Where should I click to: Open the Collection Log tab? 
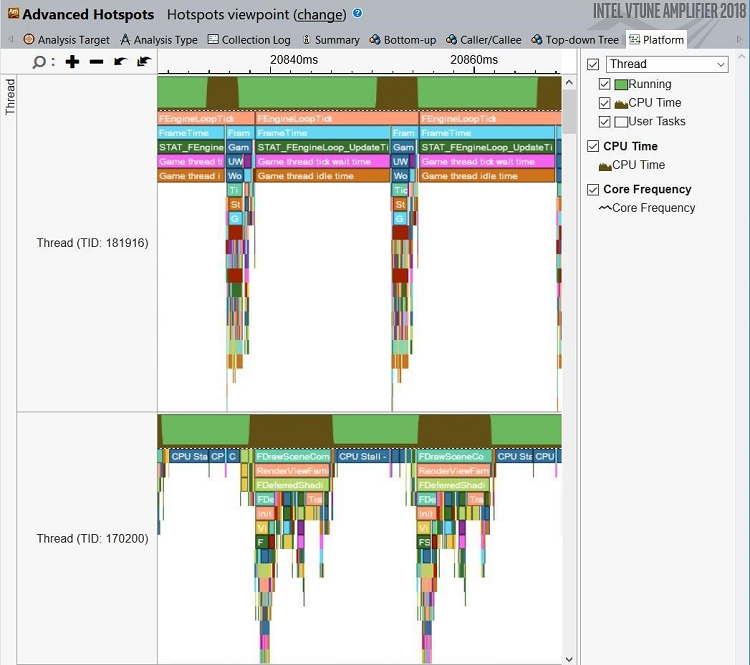pyautogui.click(x=249, y=40)
